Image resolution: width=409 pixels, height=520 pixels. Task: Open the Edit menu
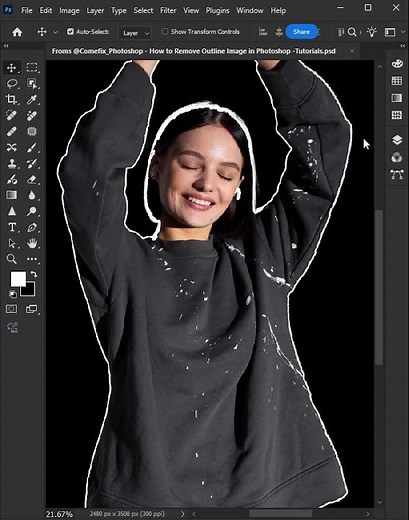46,11
